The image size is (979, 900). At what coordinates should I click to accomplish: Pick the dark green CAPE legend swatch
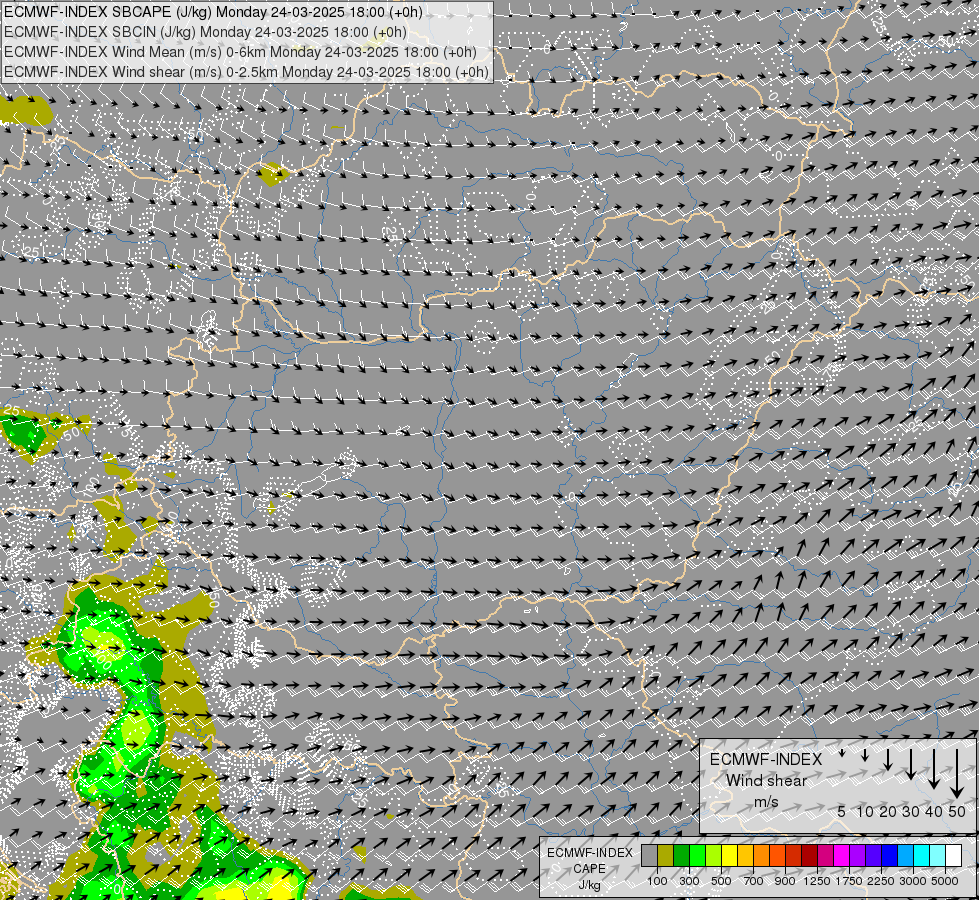point(682,856)
